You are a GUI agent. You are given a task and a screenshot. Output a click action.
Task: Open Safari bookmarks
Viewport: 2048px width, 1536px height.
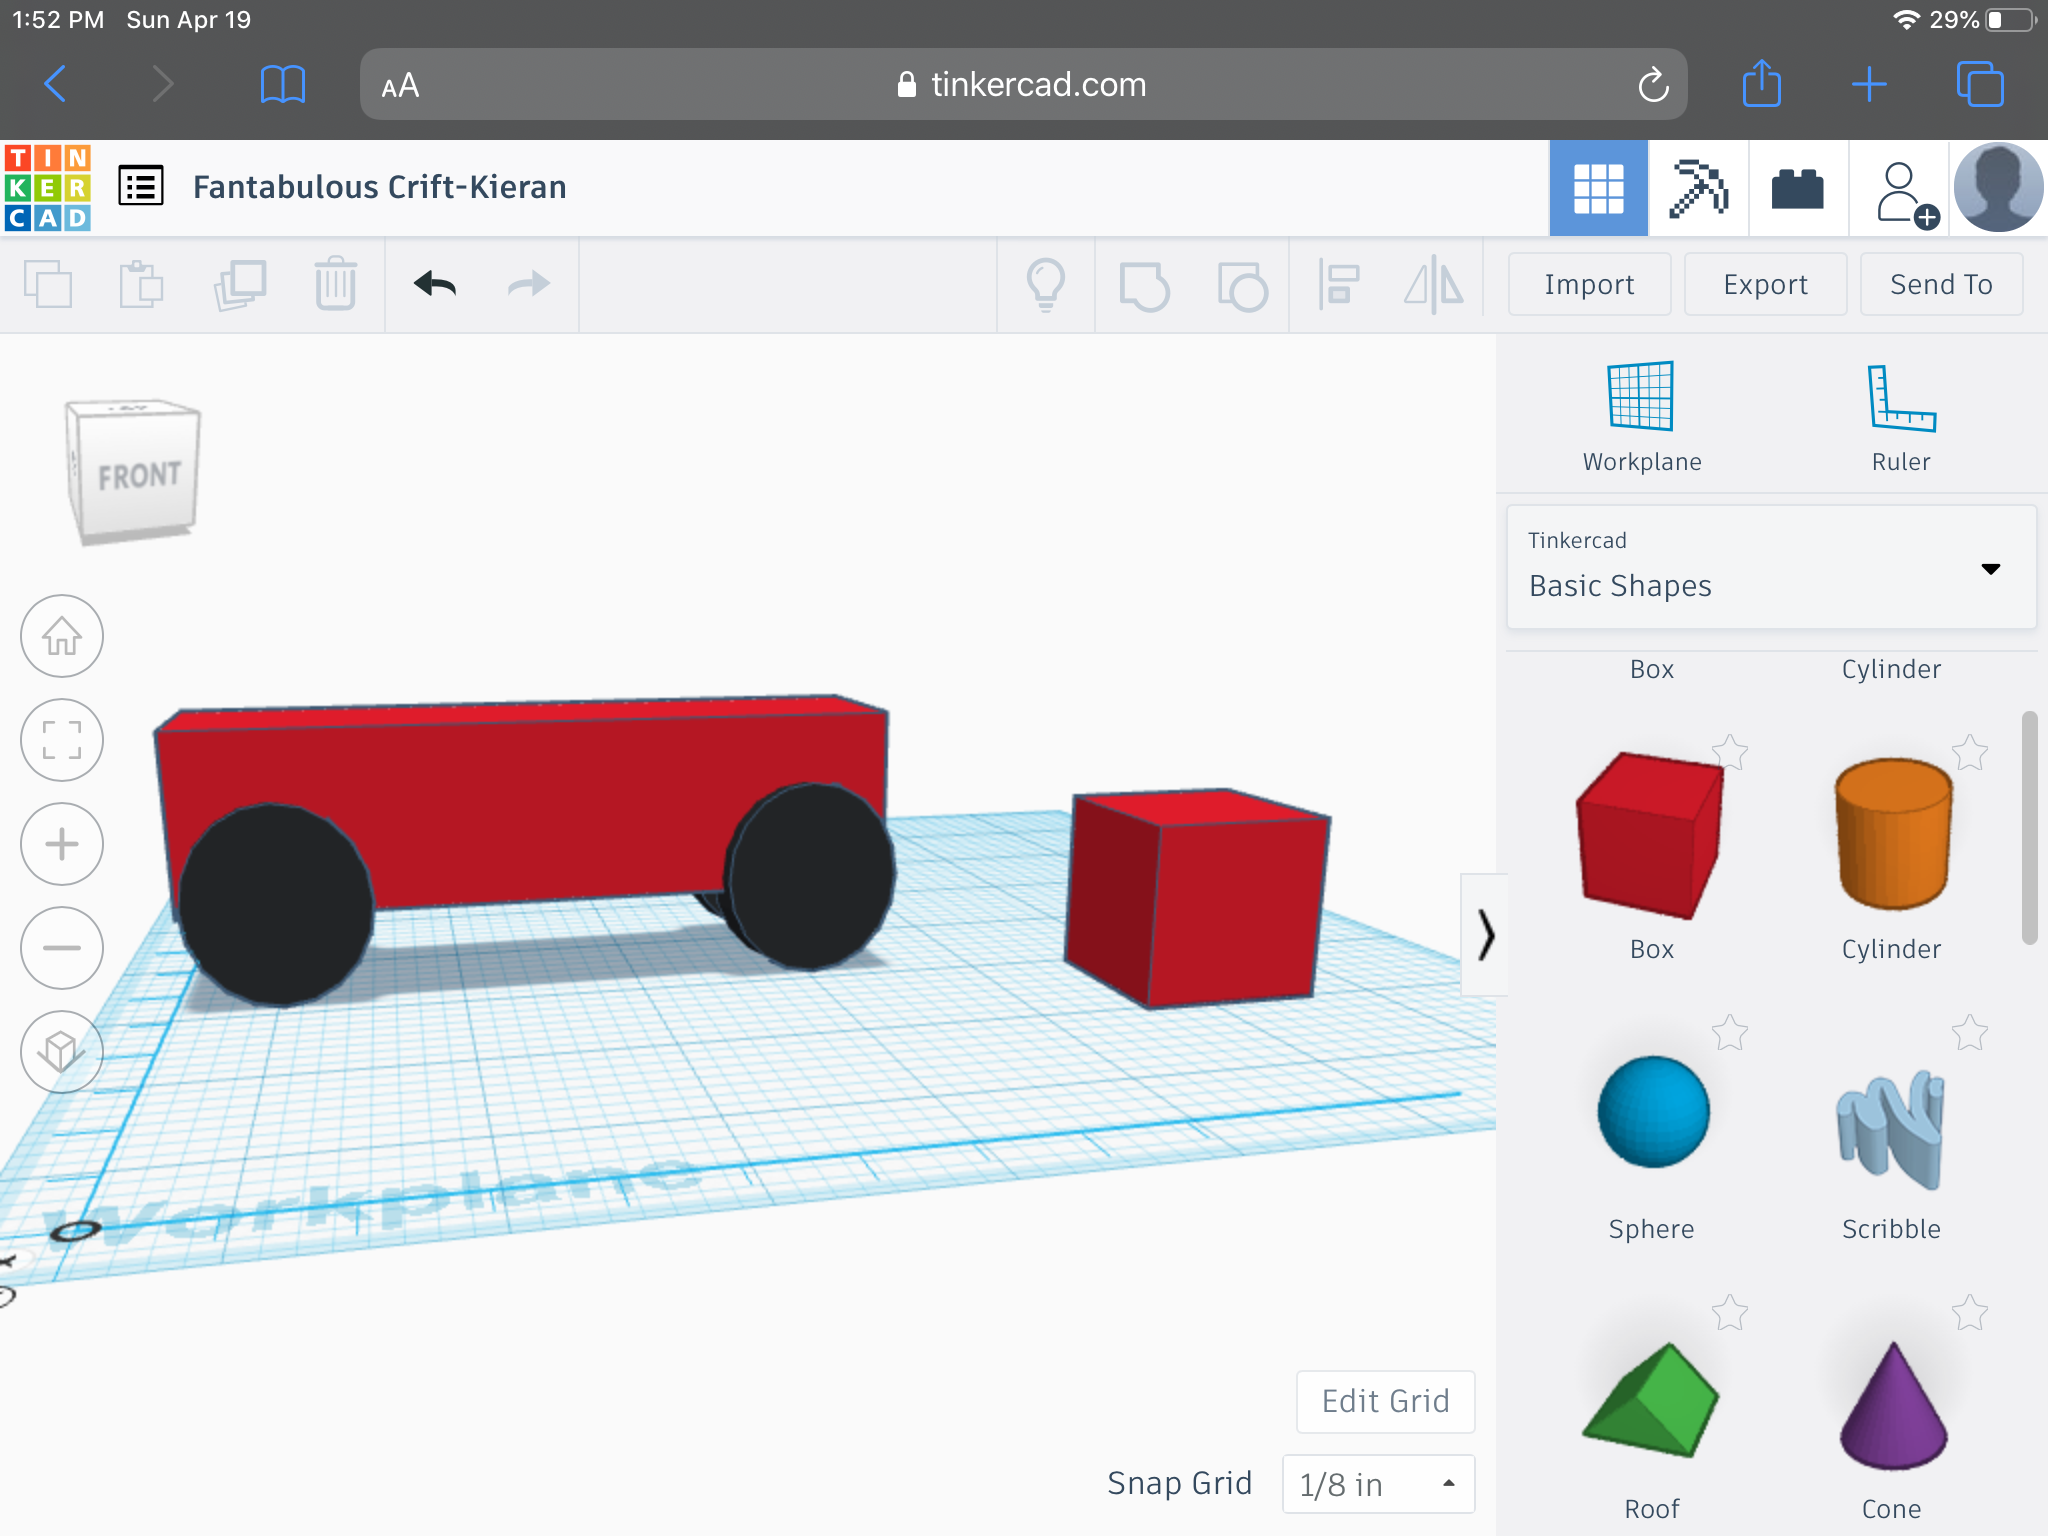coord(282,84)
